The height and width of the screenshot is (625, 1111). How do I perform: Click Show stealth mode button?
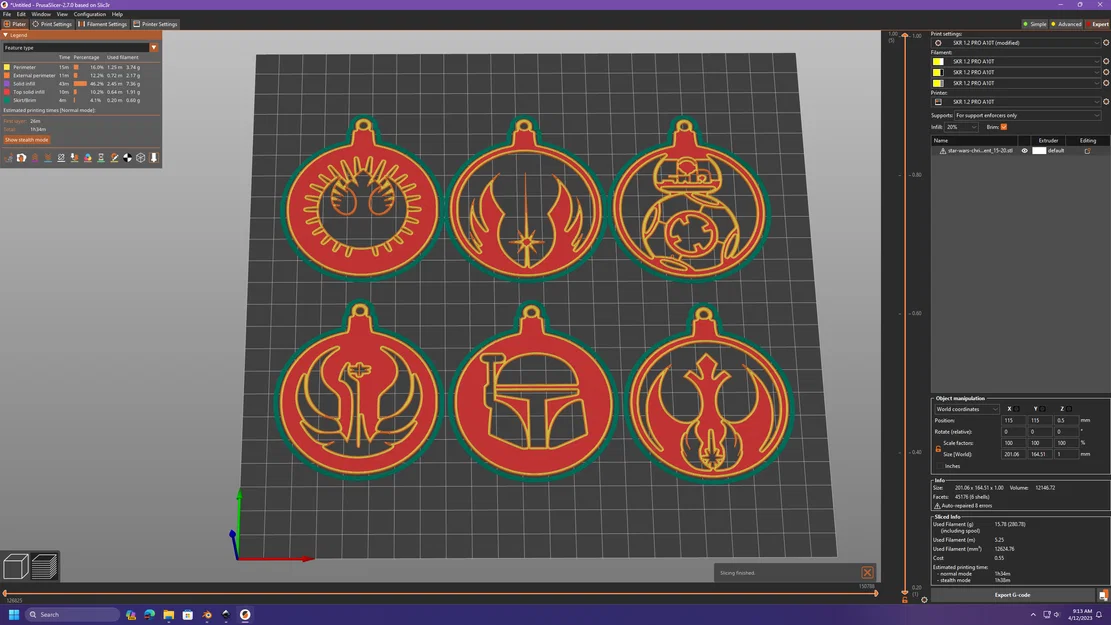pyautogui.click(x=27, y=140)
